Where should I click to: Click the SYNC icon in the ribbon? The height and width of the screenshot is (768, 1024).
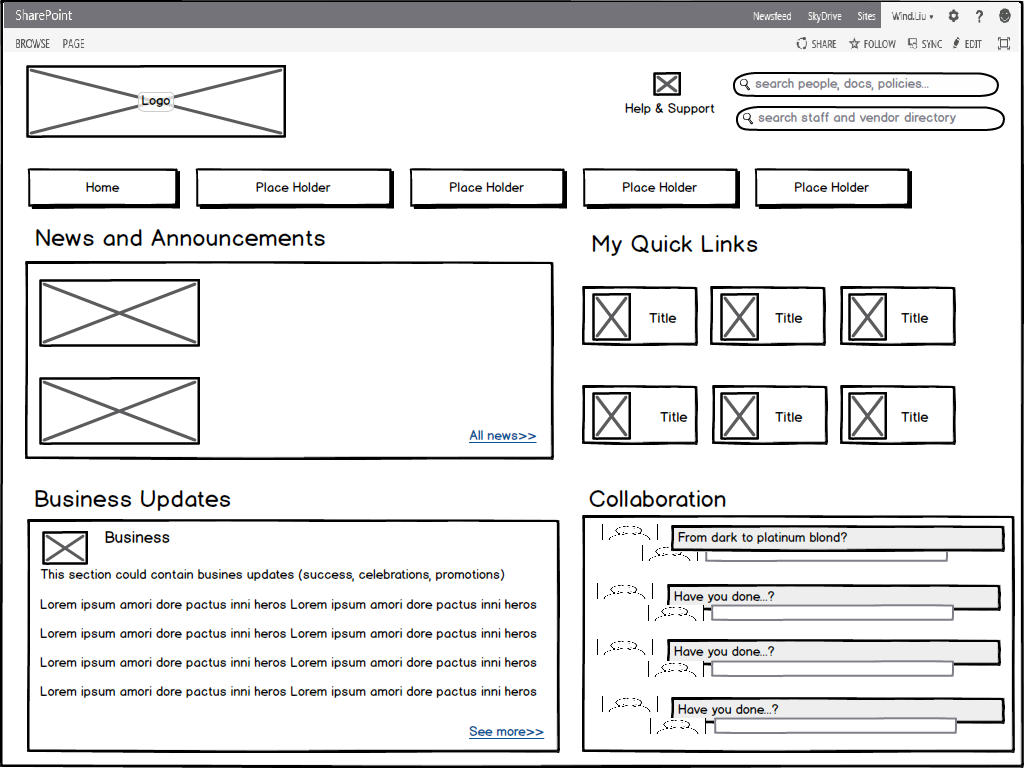click(x=912, y=44)
